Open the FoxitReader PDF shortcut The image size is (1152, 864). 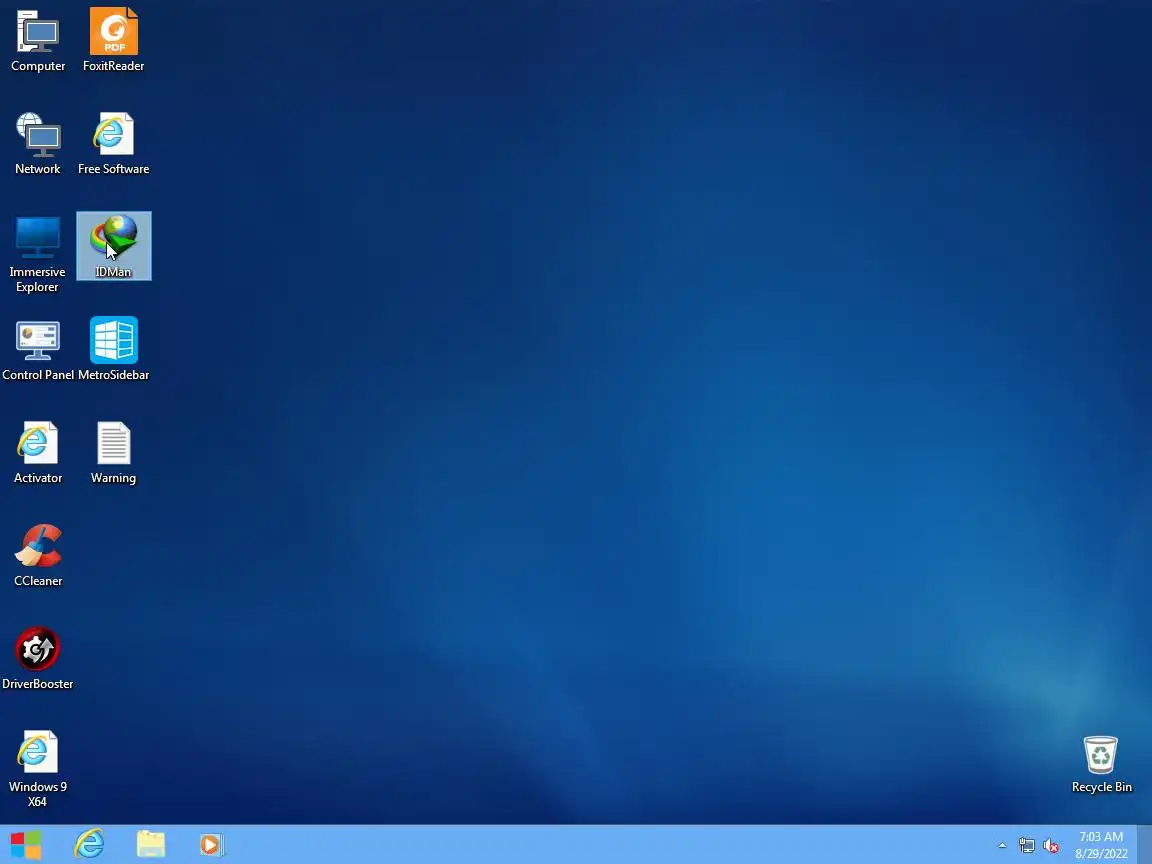[113, 40]
